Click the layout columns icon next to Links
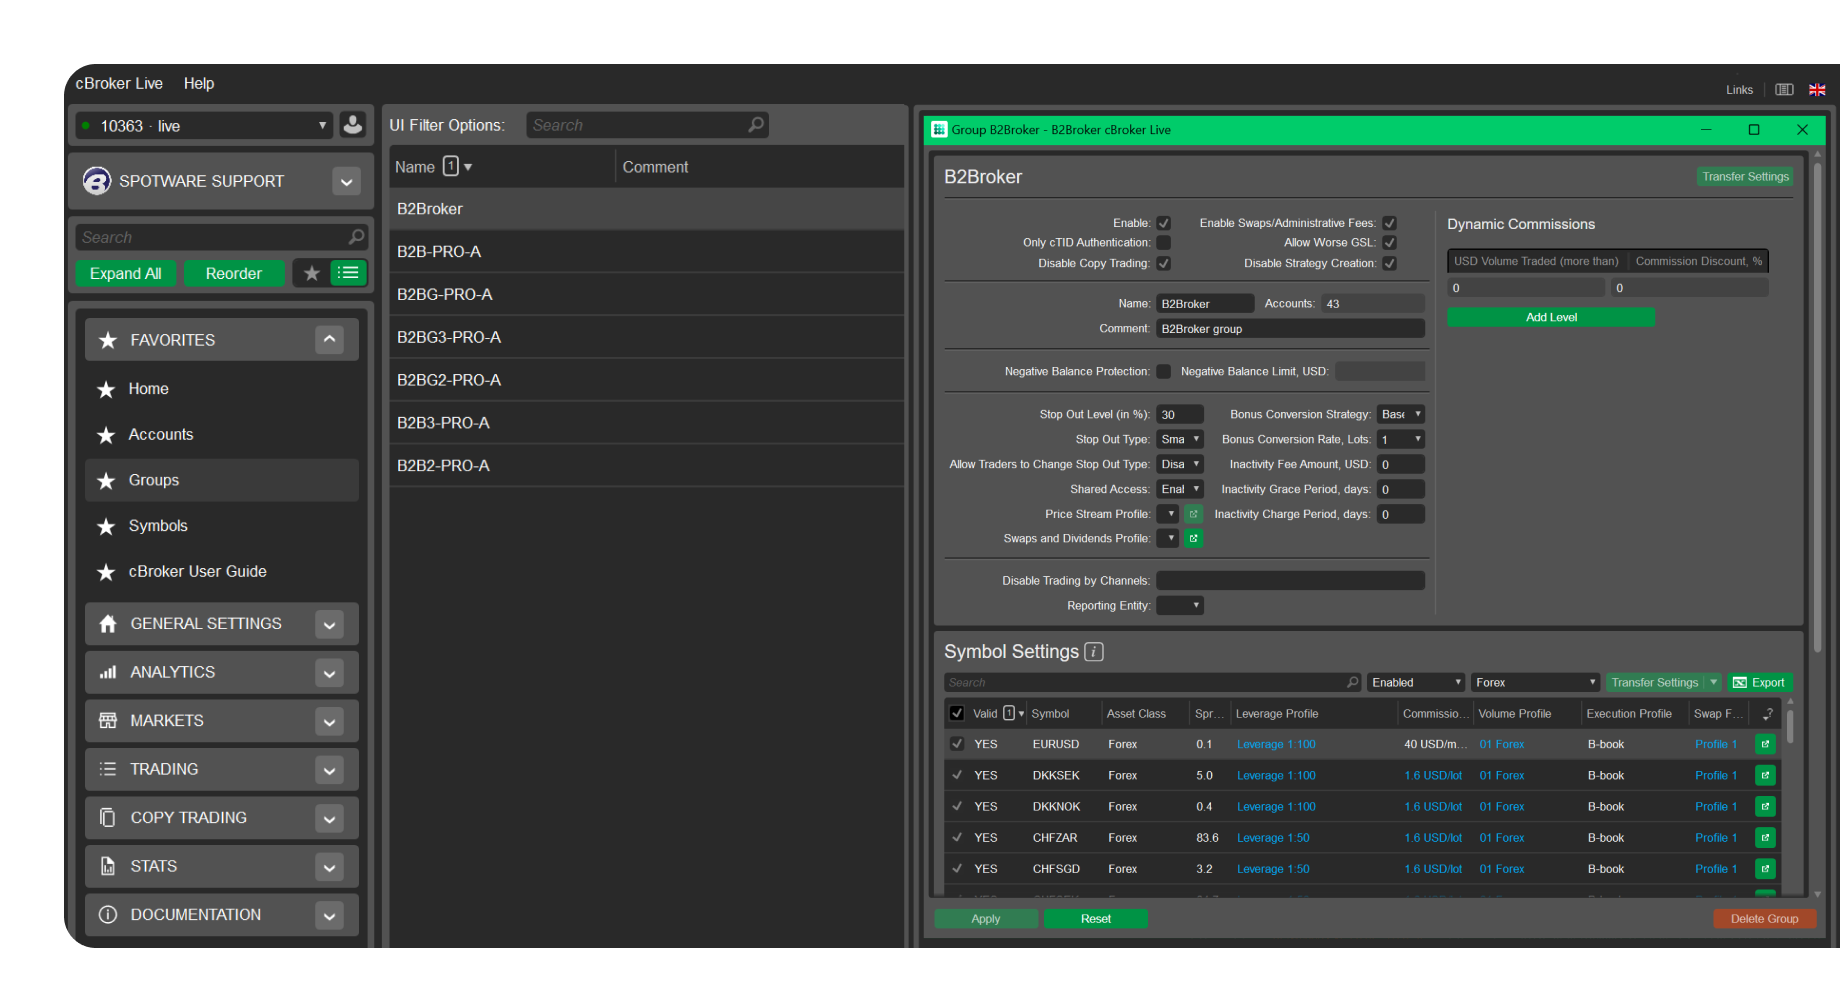 [x=1784, y=90]
